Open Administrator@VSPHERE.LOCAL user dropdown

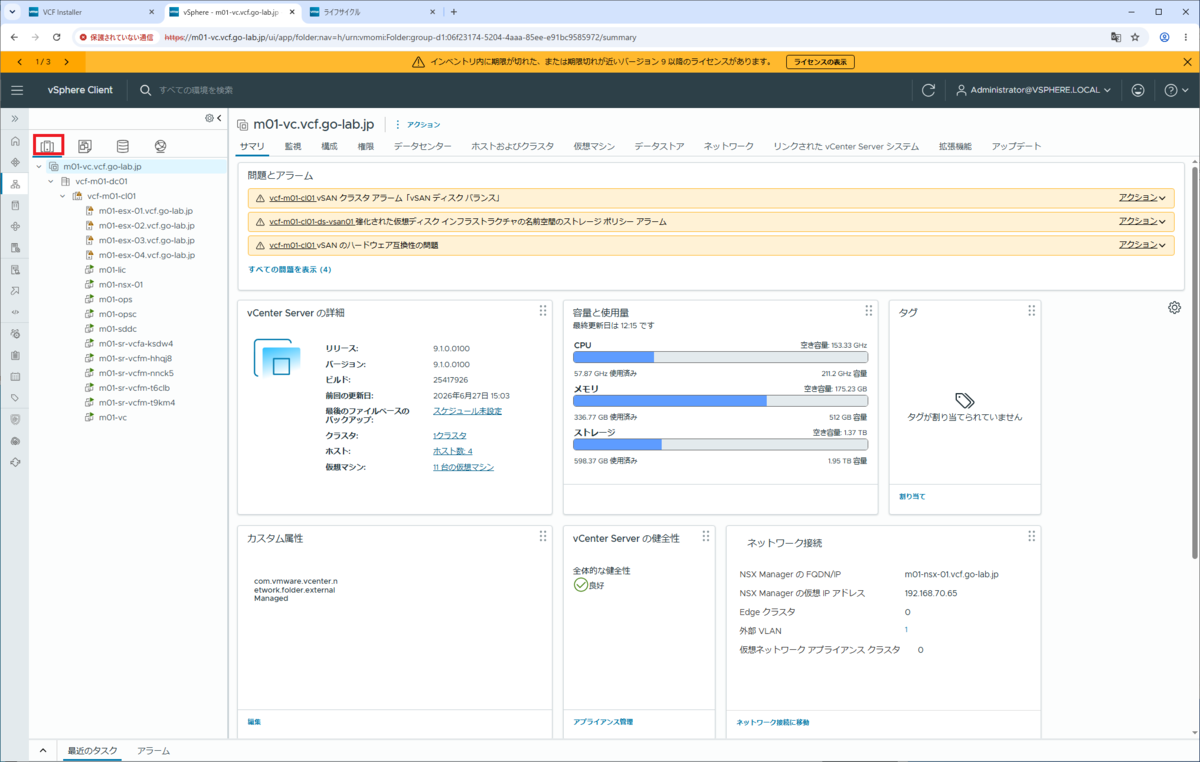coord(1034,90)
